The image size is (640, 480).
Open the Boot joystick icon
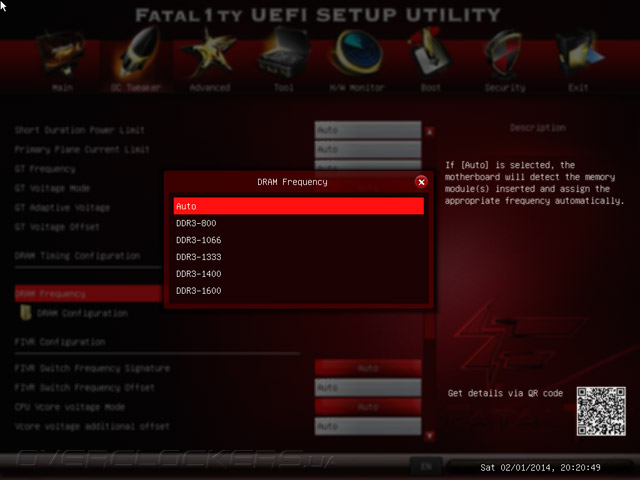430,53
